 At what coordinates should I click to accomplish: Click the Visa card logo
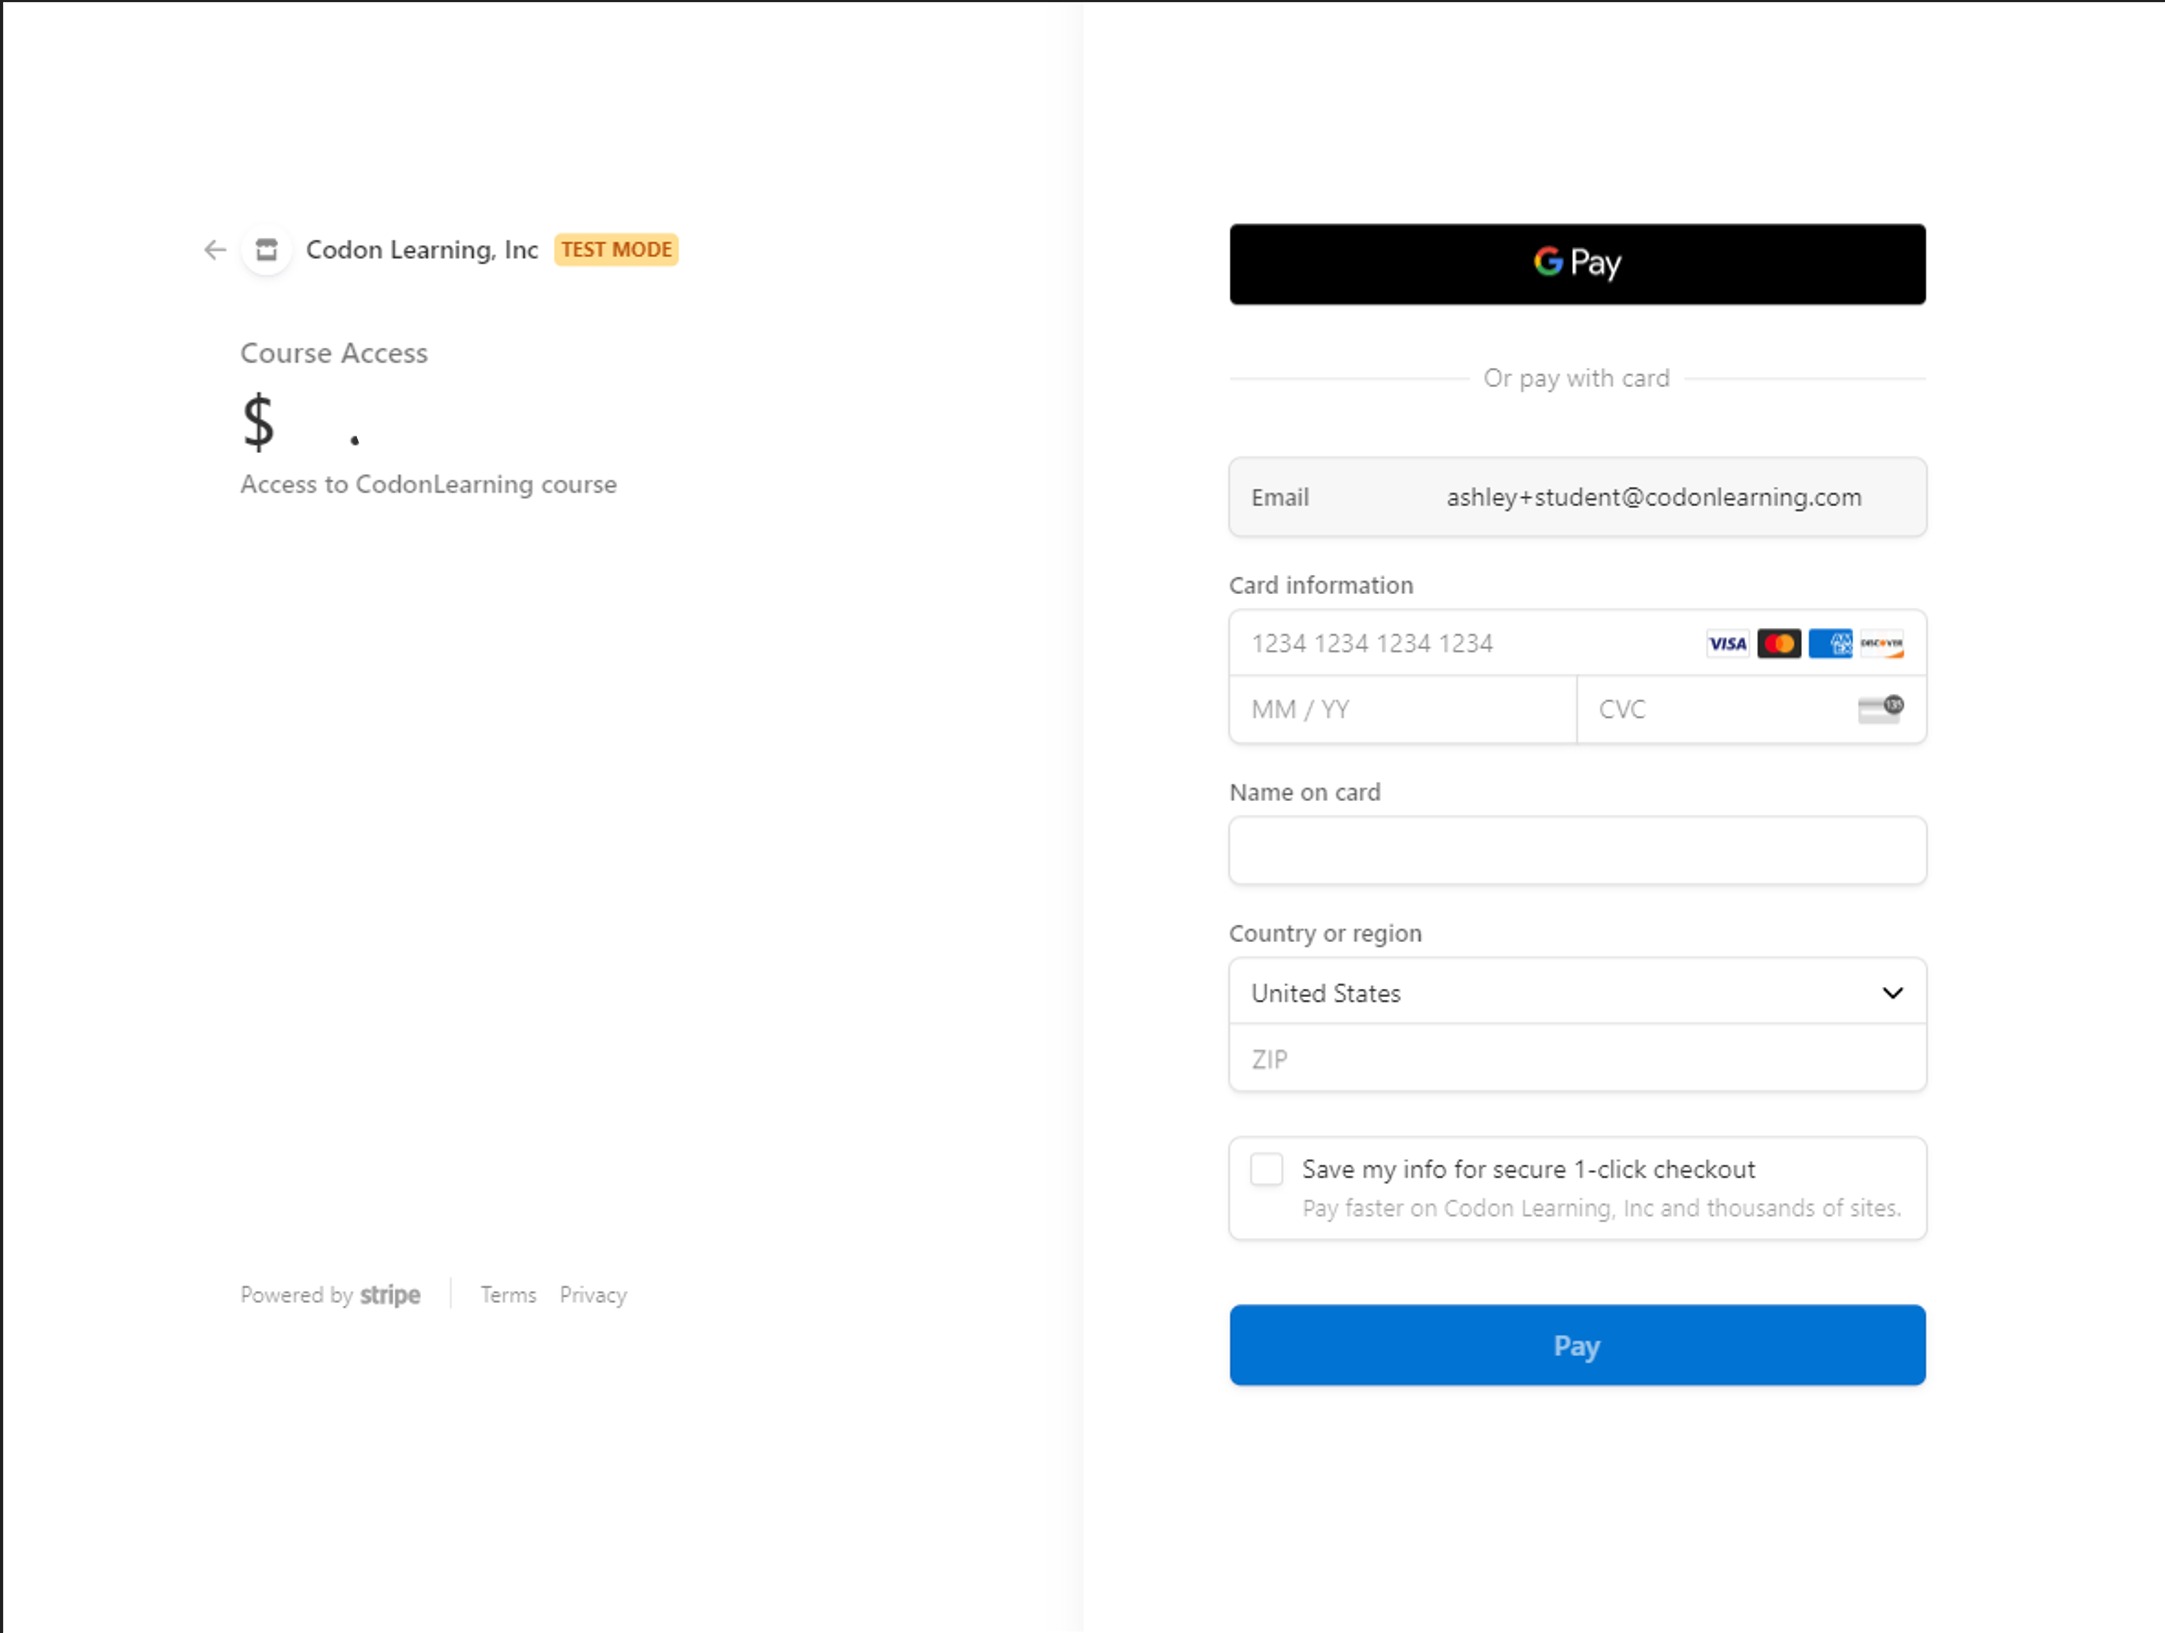1727,644
